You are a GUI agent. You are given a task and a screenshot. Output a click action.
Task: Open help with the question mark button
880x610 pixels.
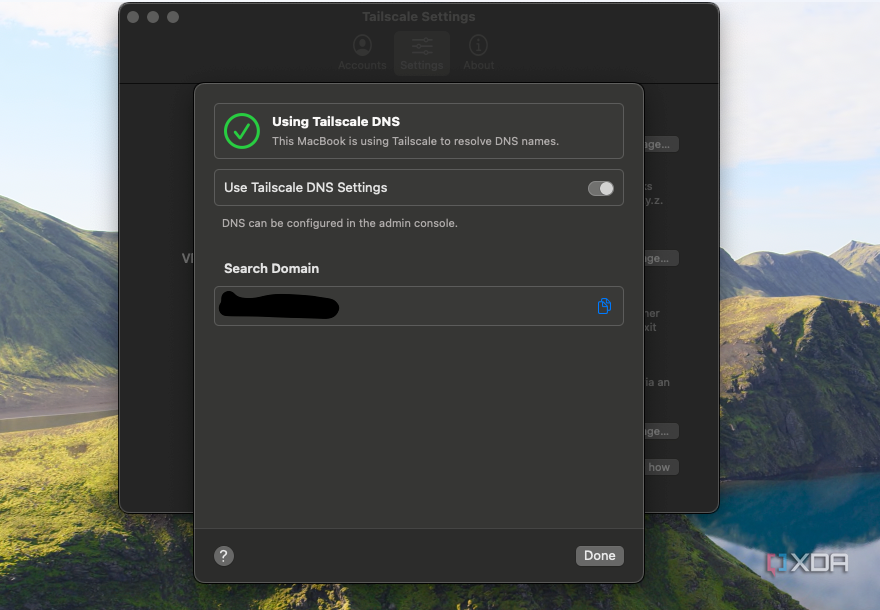pos(224,556)
